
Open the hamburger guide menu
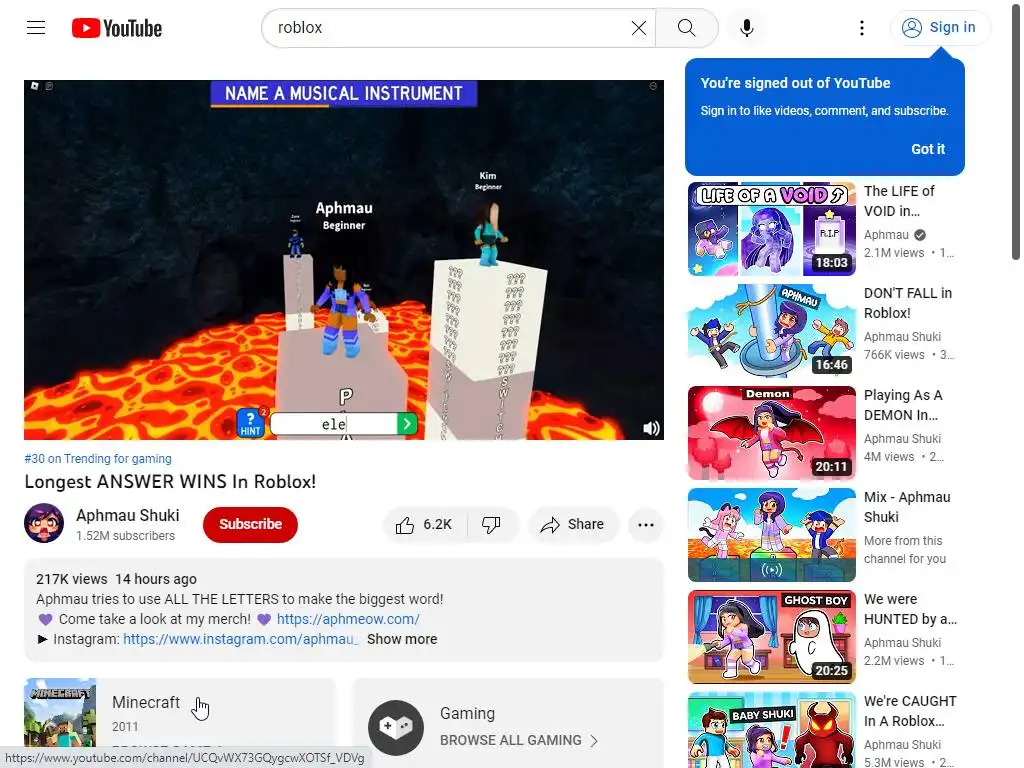[x=36, y=28]
